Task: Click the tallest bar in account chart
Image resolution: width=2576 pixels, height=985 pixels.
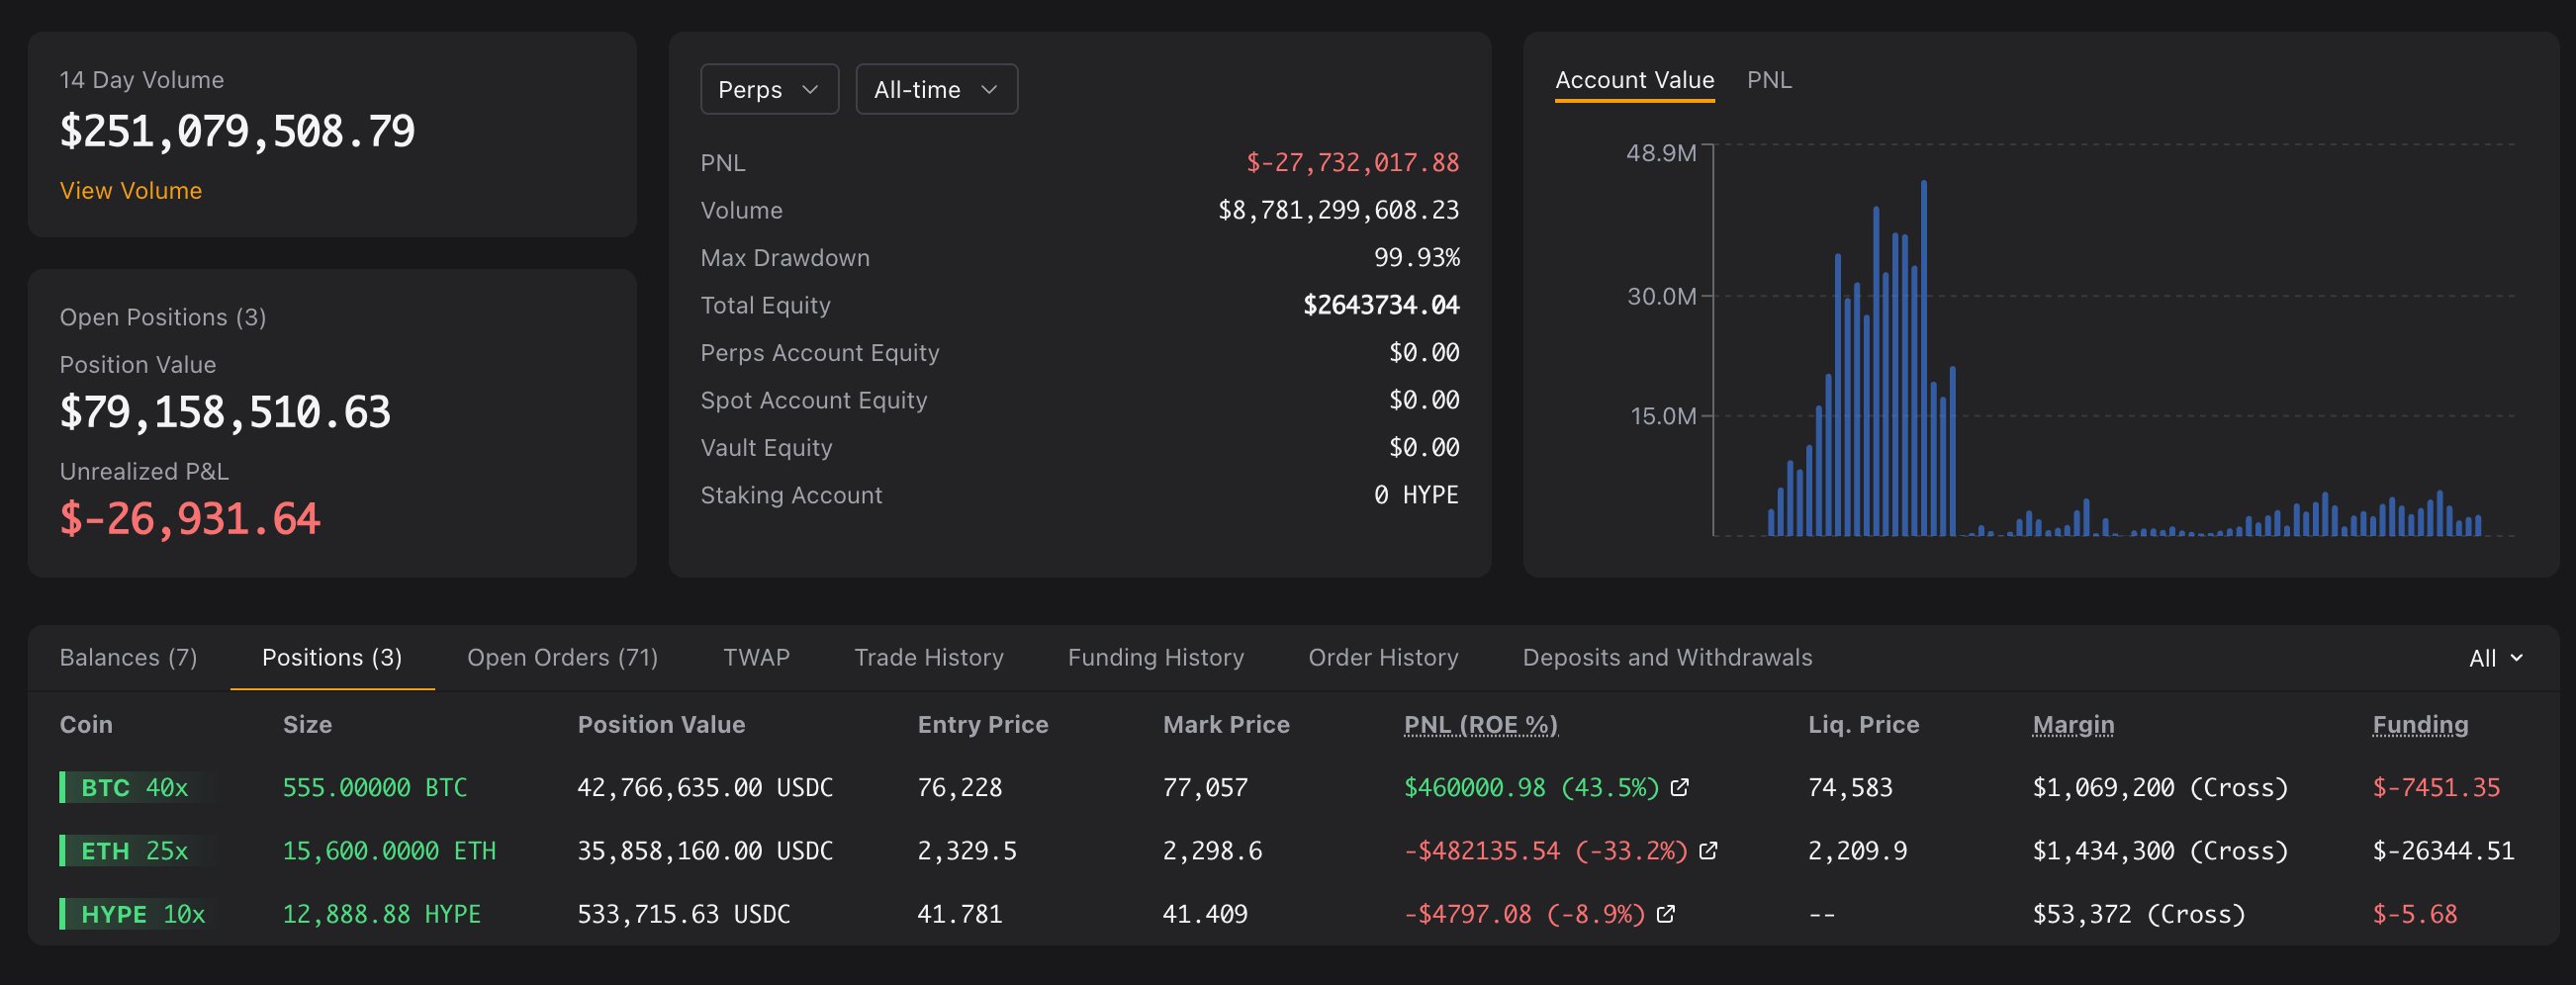Action: (1923, 360)
